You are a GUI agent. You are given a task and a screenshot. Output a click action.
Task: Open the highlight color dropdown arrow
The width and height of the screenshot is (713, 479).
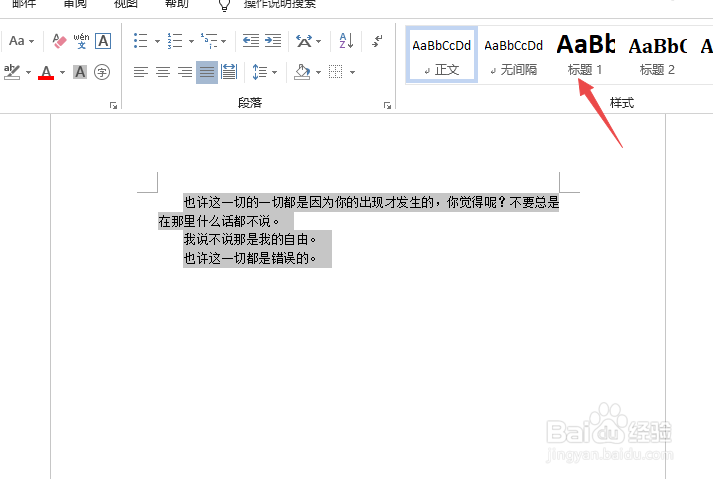(28, 72)
